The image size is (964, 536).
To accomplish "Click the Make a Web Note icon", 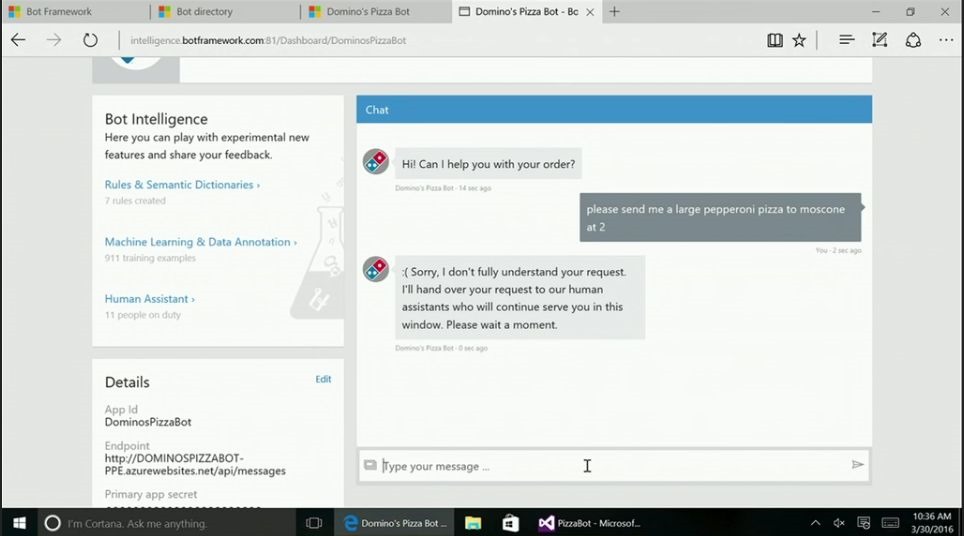I will point(879,40).
